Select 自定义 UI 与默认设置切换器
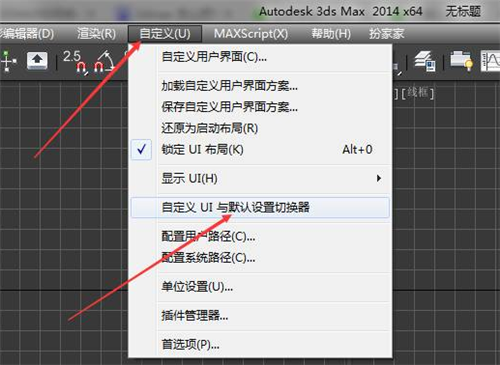 260,207
